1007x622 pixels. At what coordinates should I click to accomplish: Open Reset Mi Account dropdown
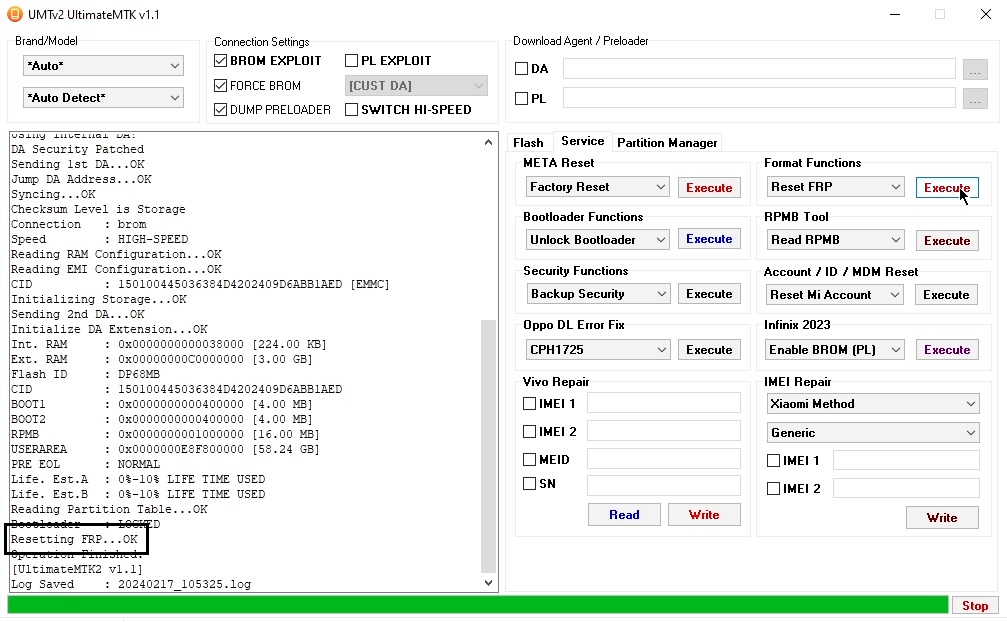pos(836,295)
